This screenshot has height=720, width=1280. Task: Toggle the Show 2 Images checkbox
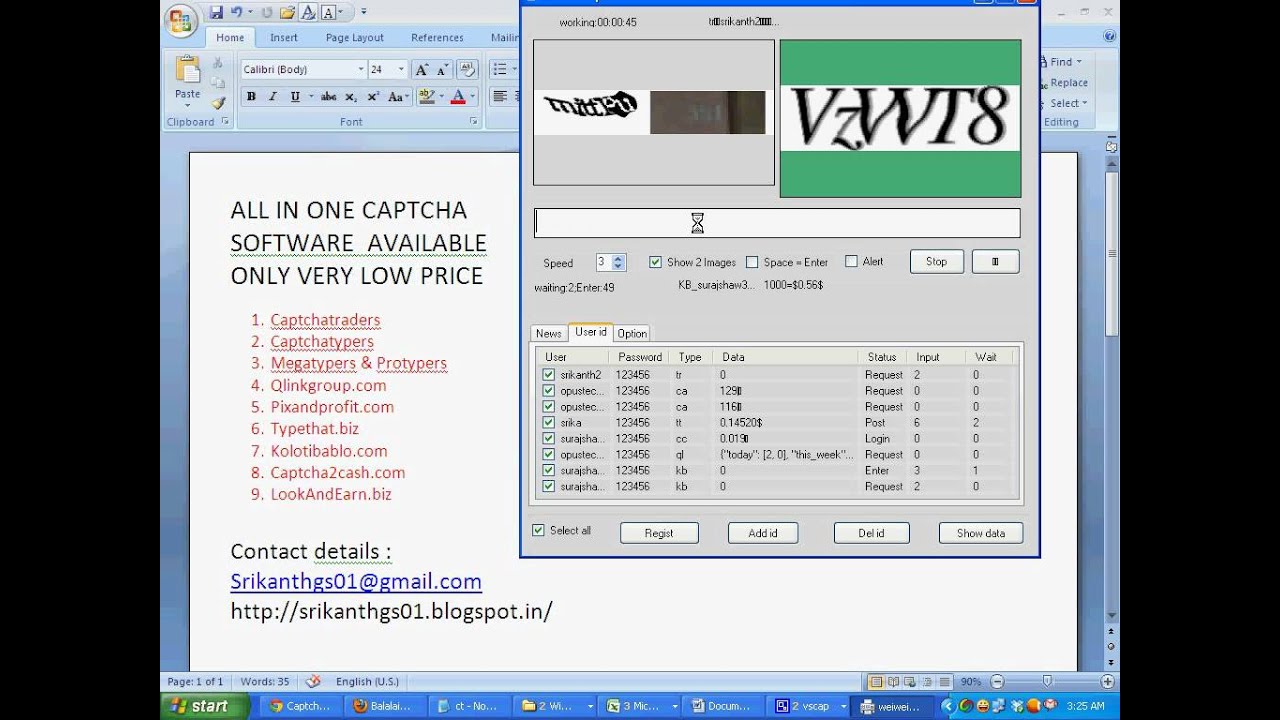(x=655, y=262)
